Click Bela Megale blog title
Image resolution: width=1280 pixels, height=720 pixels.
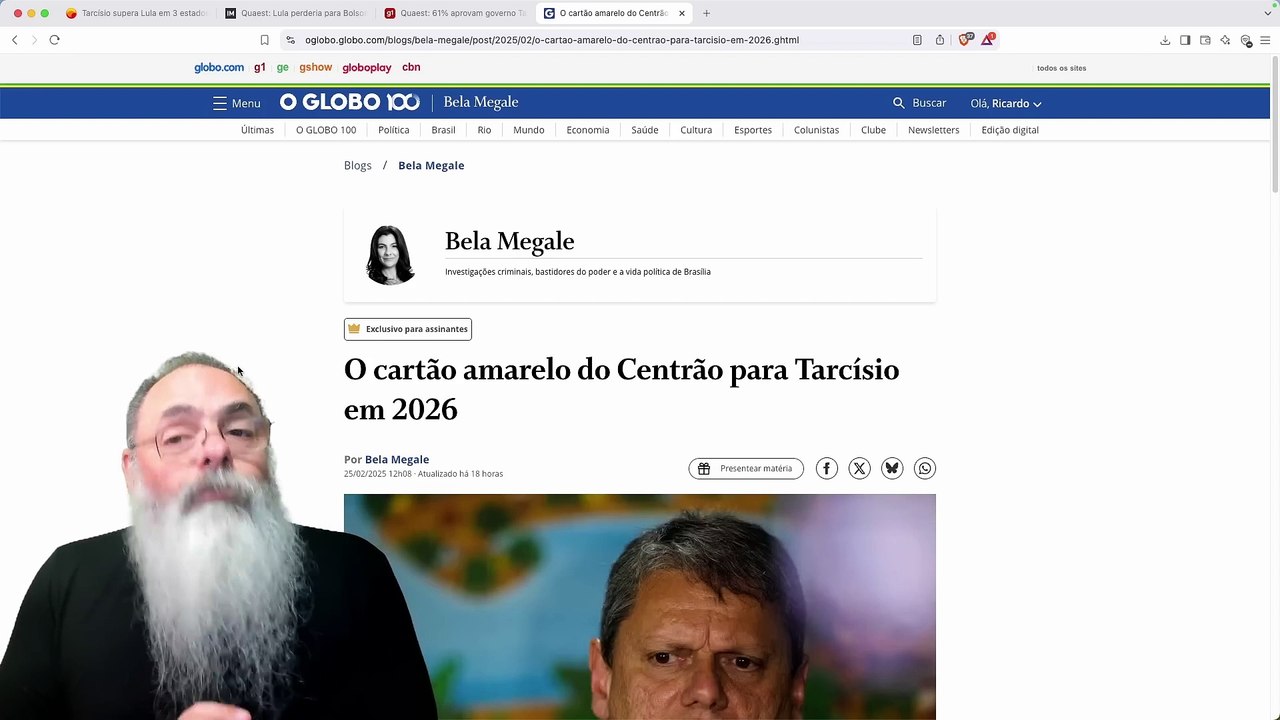[509, 241]
